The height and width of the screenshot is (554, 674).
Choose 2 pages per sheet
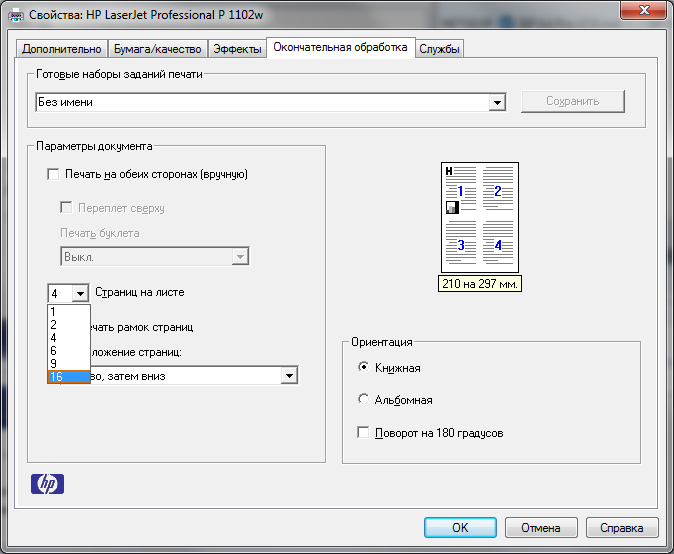click(x=69, y=325)
